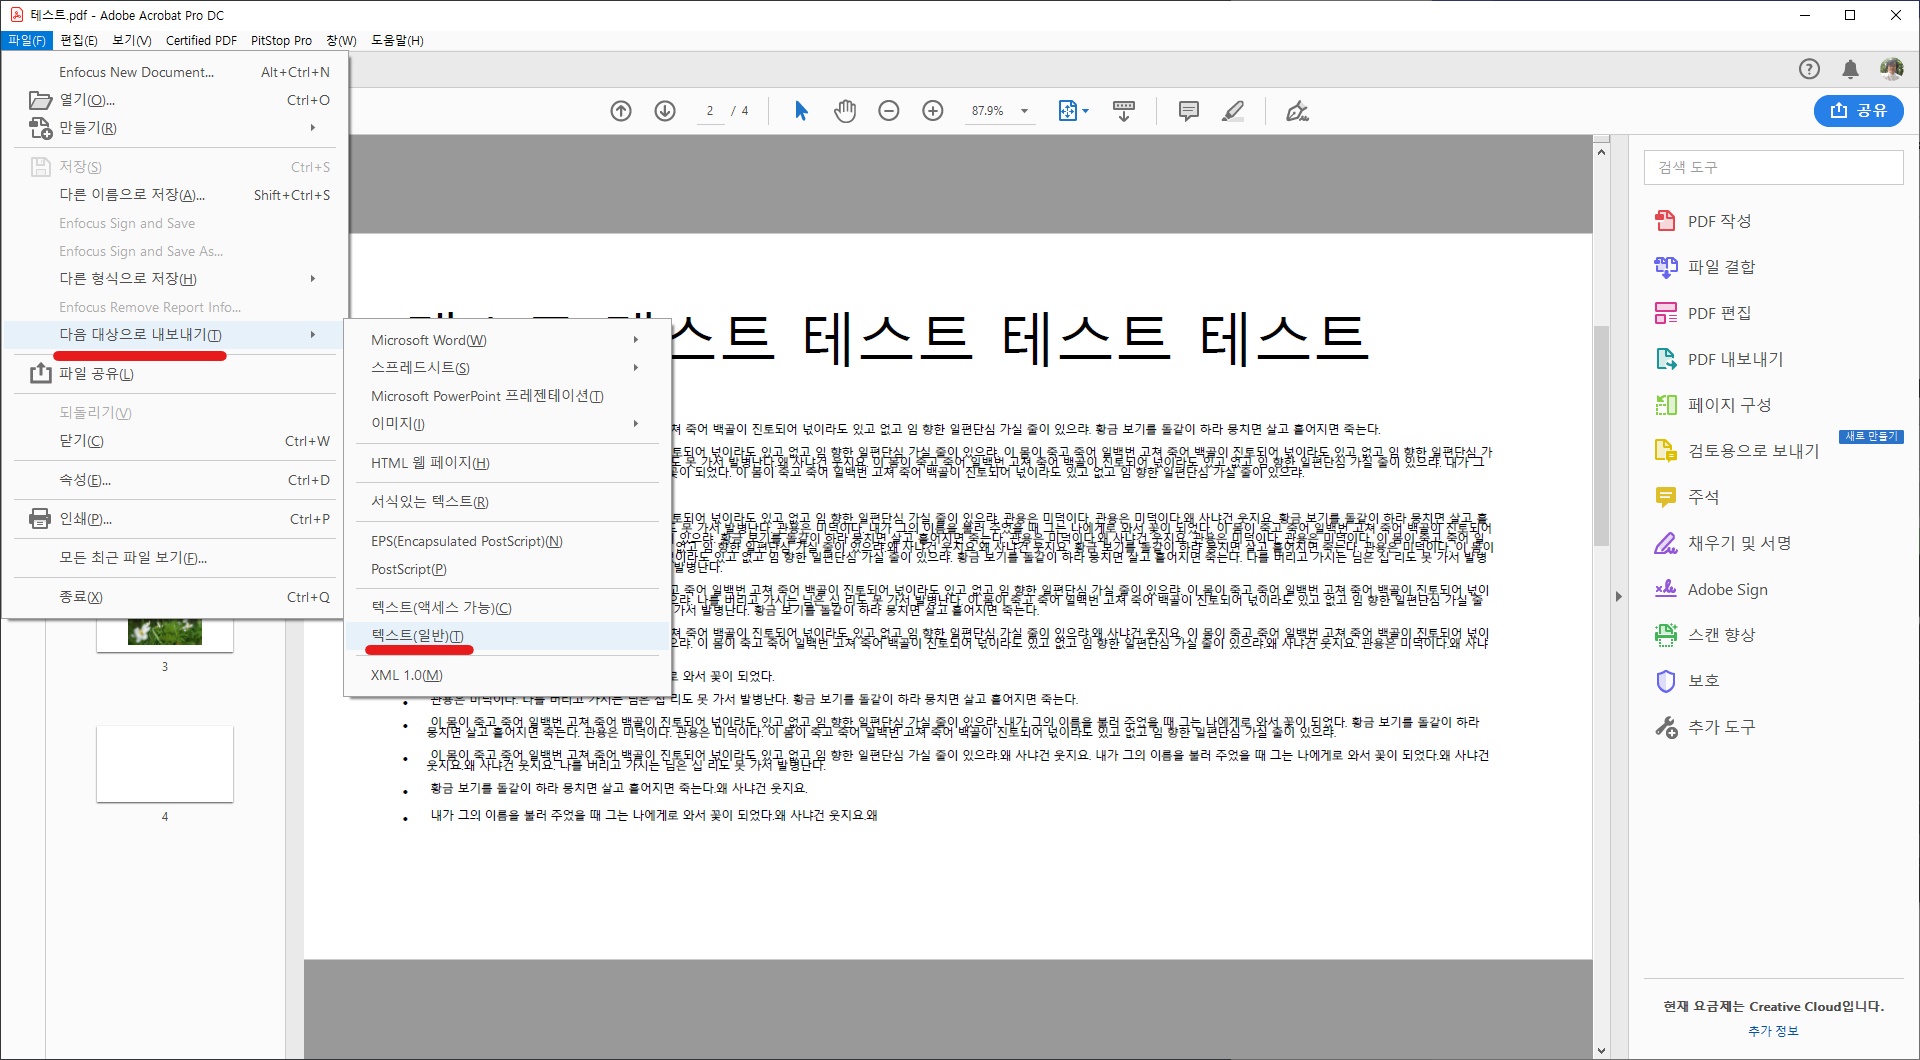Click the zoom out minus icon
Viewport: 1920px width, 1060px height.
click(889, 111)
